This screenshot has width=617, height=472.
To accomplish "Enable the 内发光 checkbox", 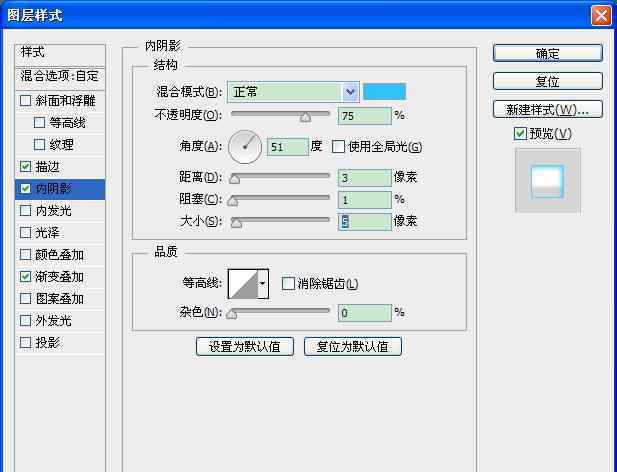I will pos(26,211).
